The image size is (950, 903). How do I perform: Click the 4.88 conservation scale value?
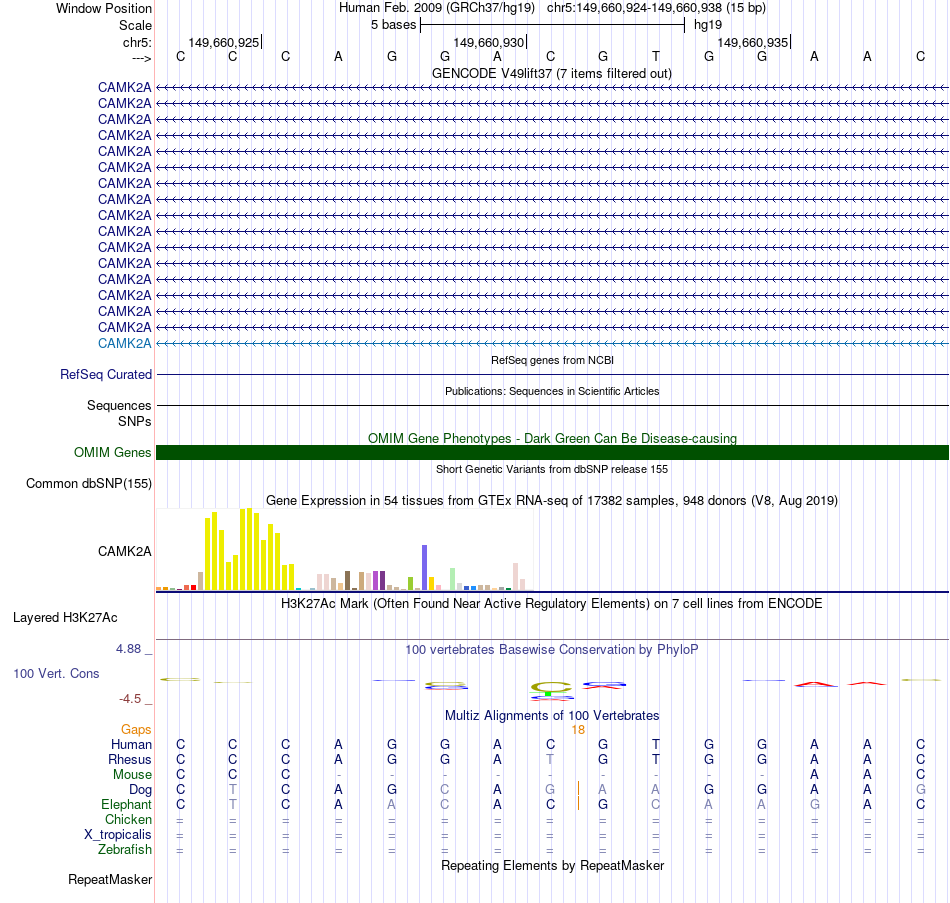coord(128,649)
